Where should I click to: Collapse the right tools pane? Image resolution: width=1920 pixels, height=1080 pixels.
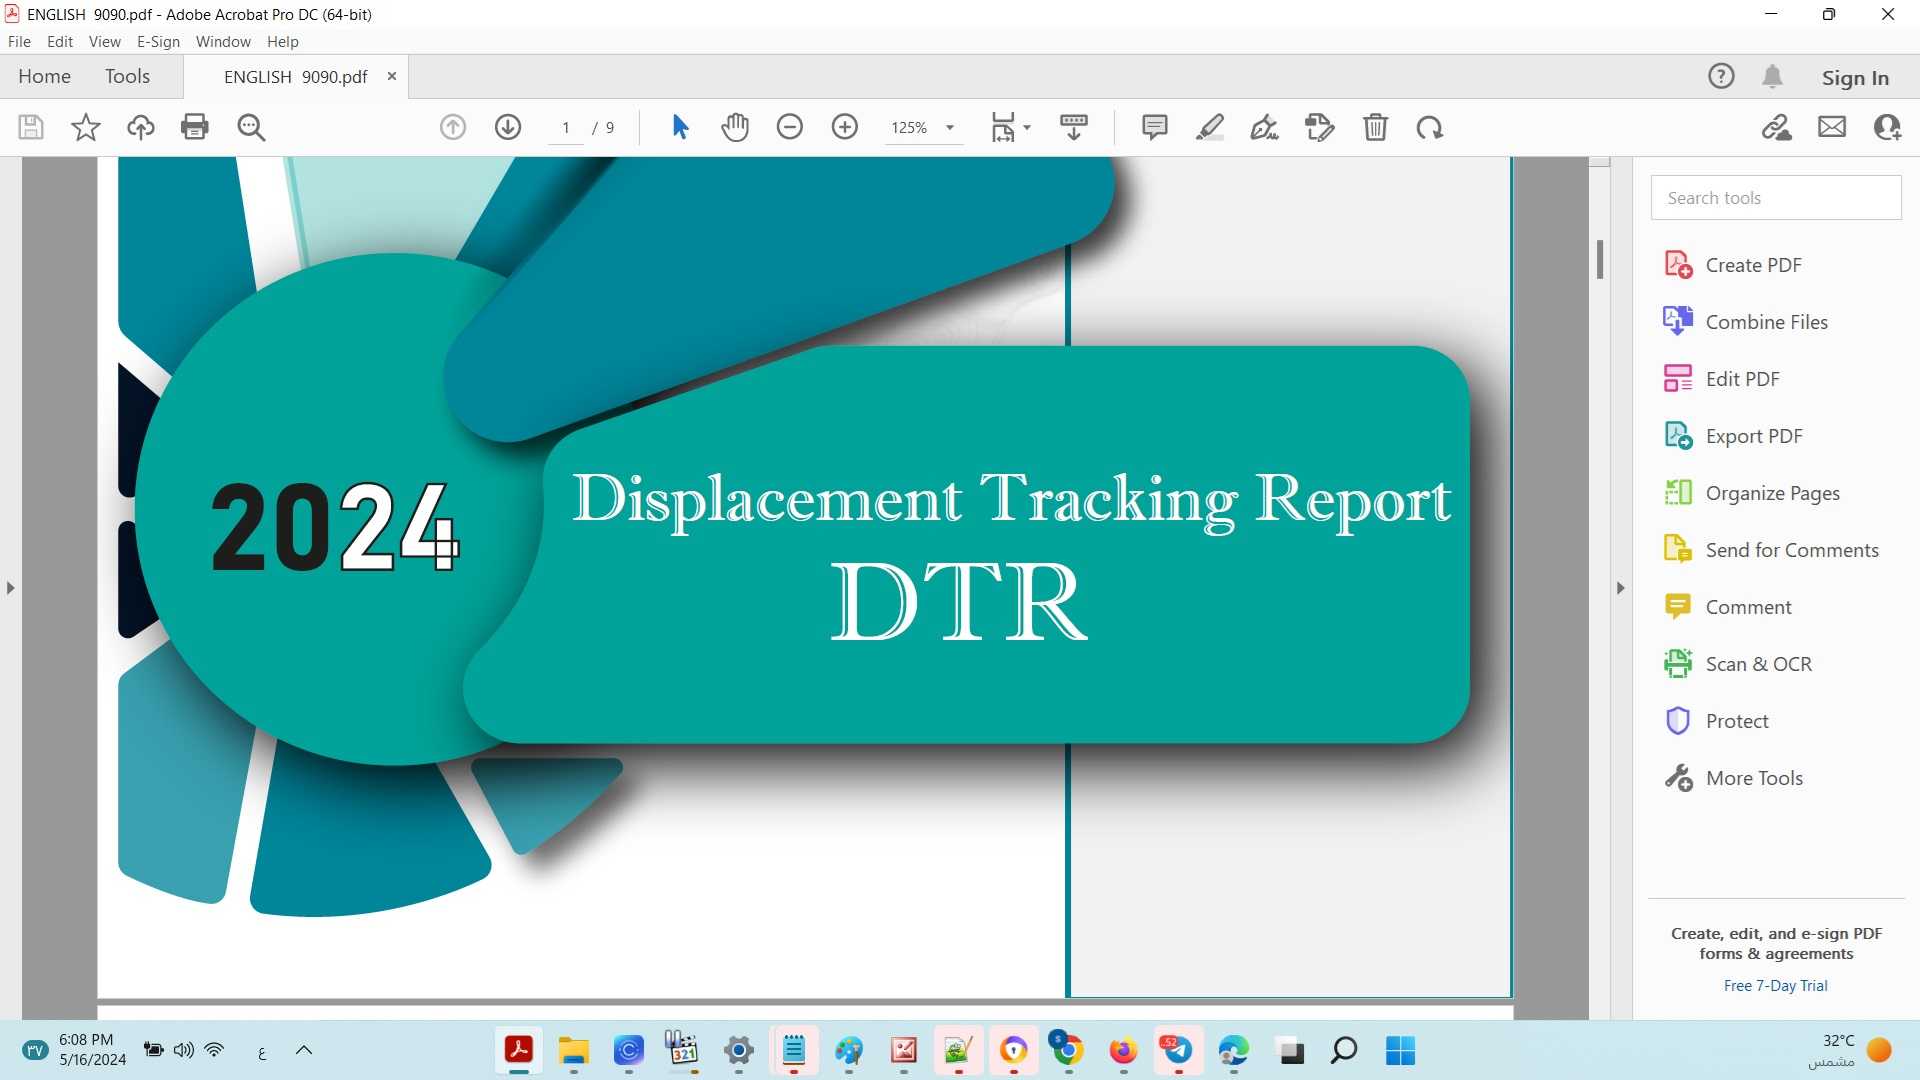coord(1620,588)
